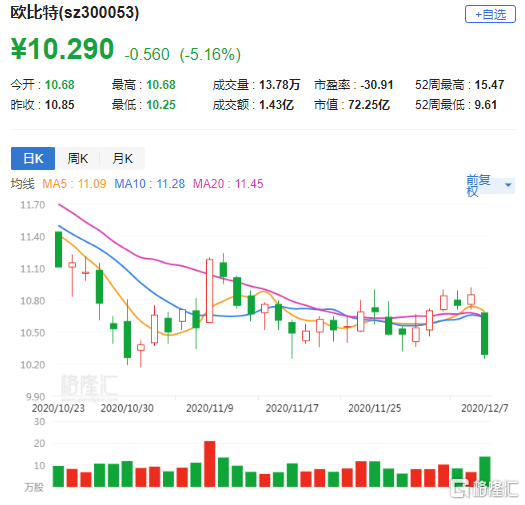Click the tallest red volume bar

tap(210, 464)
